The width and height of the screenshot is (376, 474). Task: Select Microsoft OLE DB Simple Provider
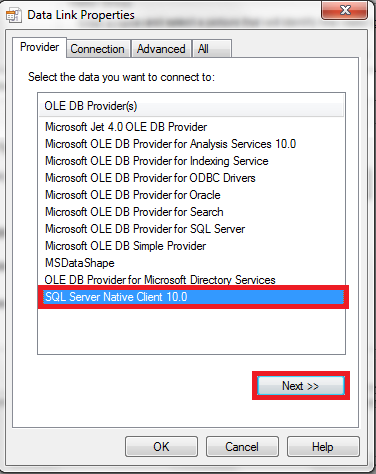(x=125, y=246)
